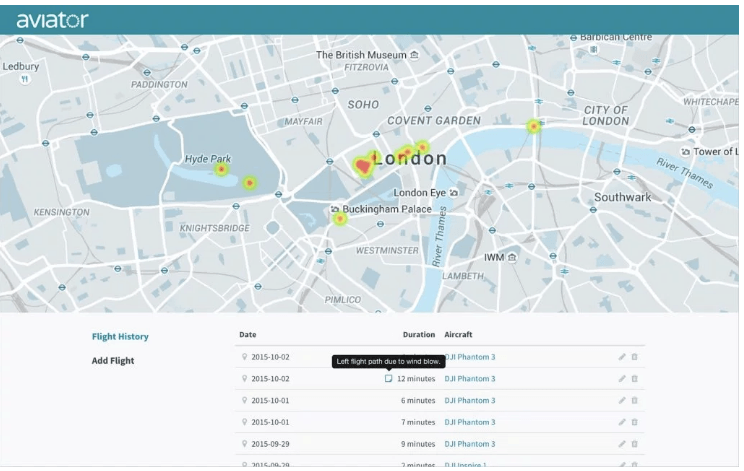Click the Southwark map label
Screen dimensions: 744x471
[623, 197]
